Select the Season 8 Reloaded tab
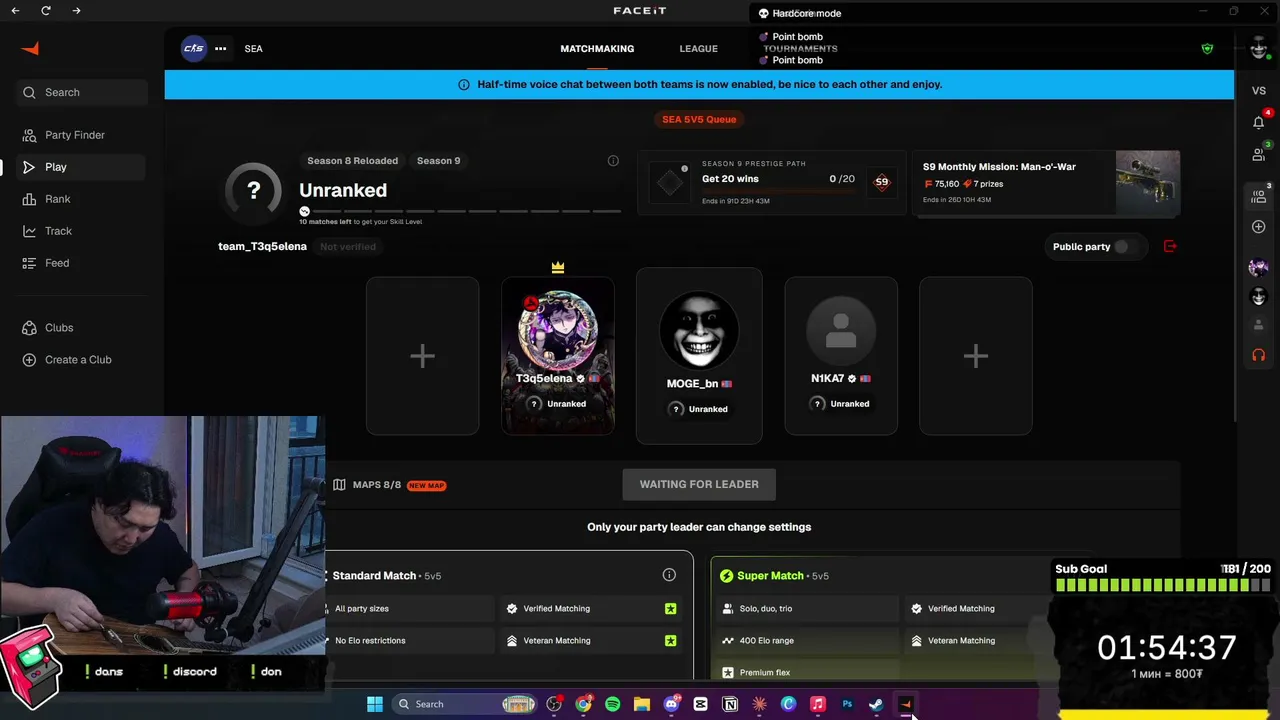The width and height of the screenshot is (1280, 720). point(352,161)
